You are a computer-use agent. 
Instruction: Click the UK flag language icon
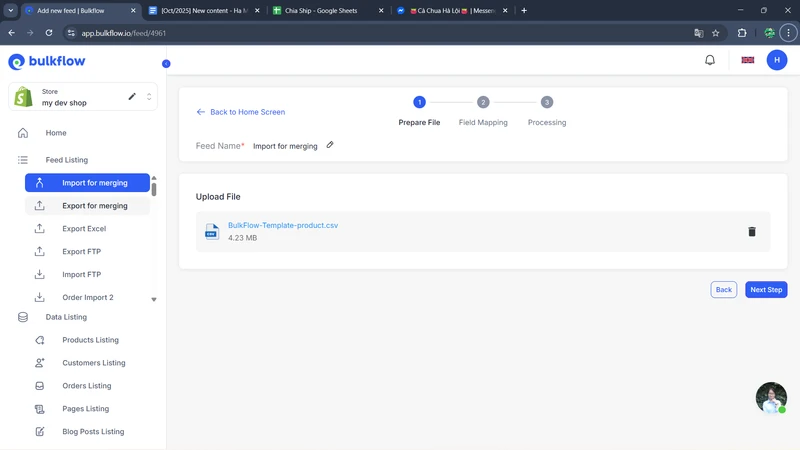point(747,60)
